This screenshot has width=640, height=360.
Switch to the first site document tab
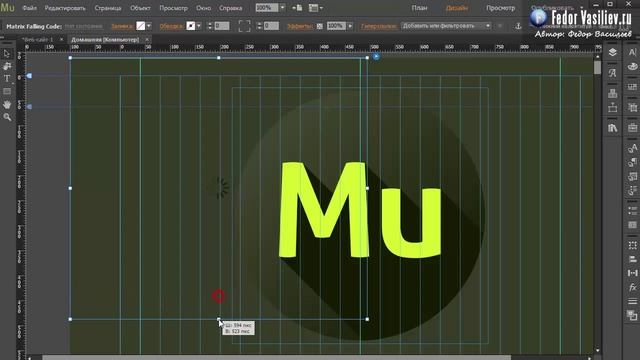point(38,40)
